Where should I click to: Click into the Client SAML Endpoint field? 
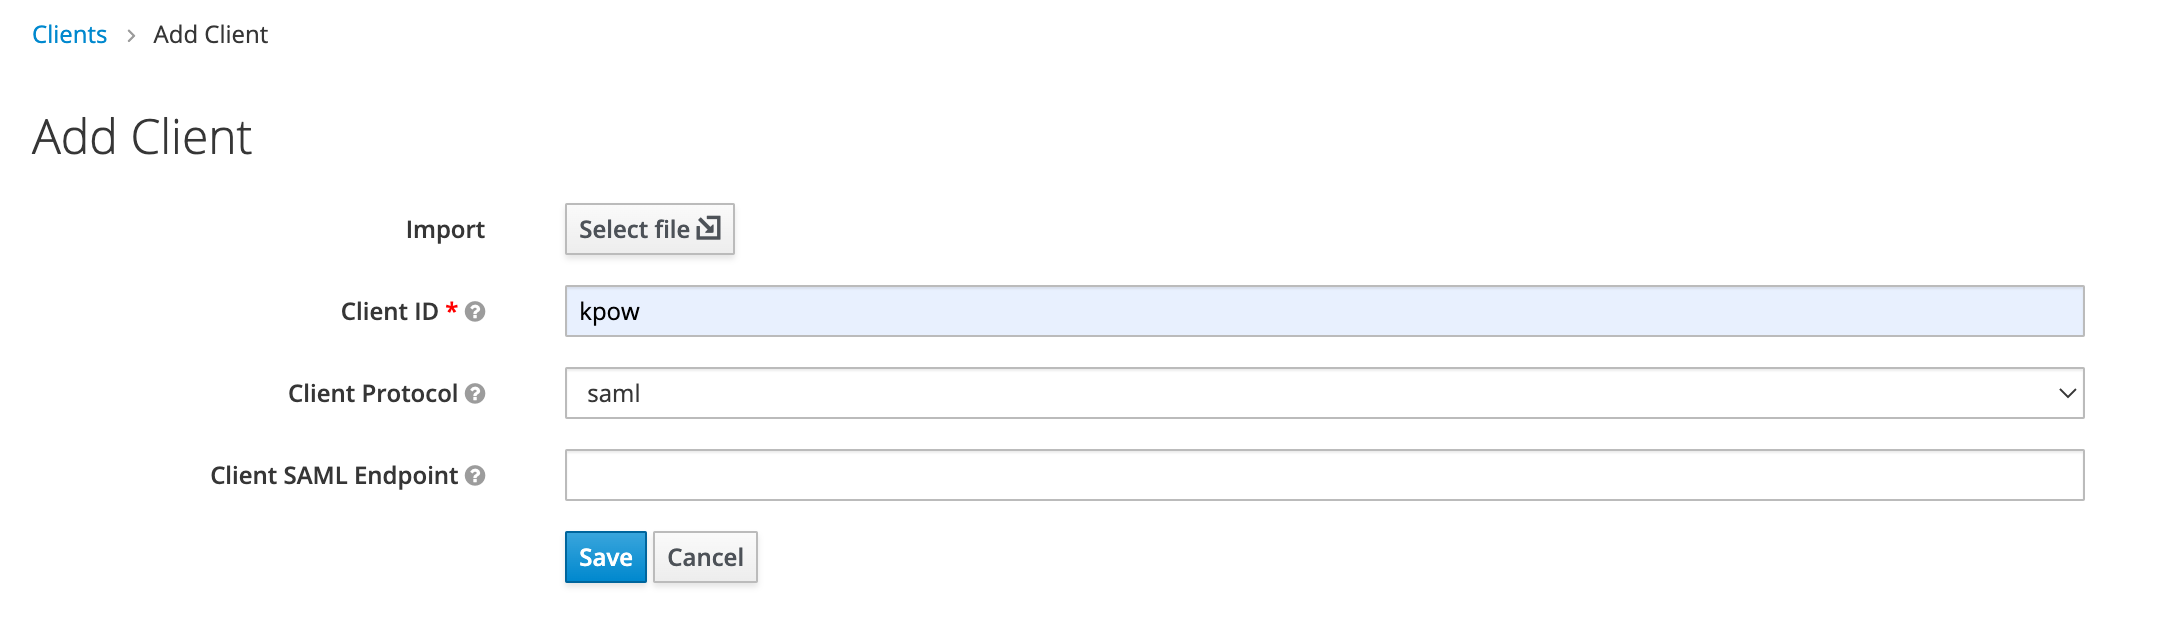pos(1324,475)
